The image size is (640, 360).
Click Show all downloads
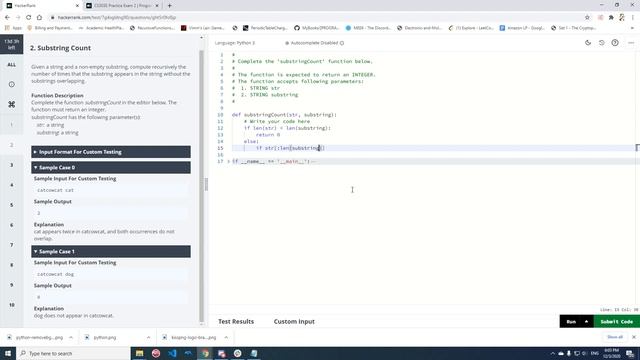(615, 337)
